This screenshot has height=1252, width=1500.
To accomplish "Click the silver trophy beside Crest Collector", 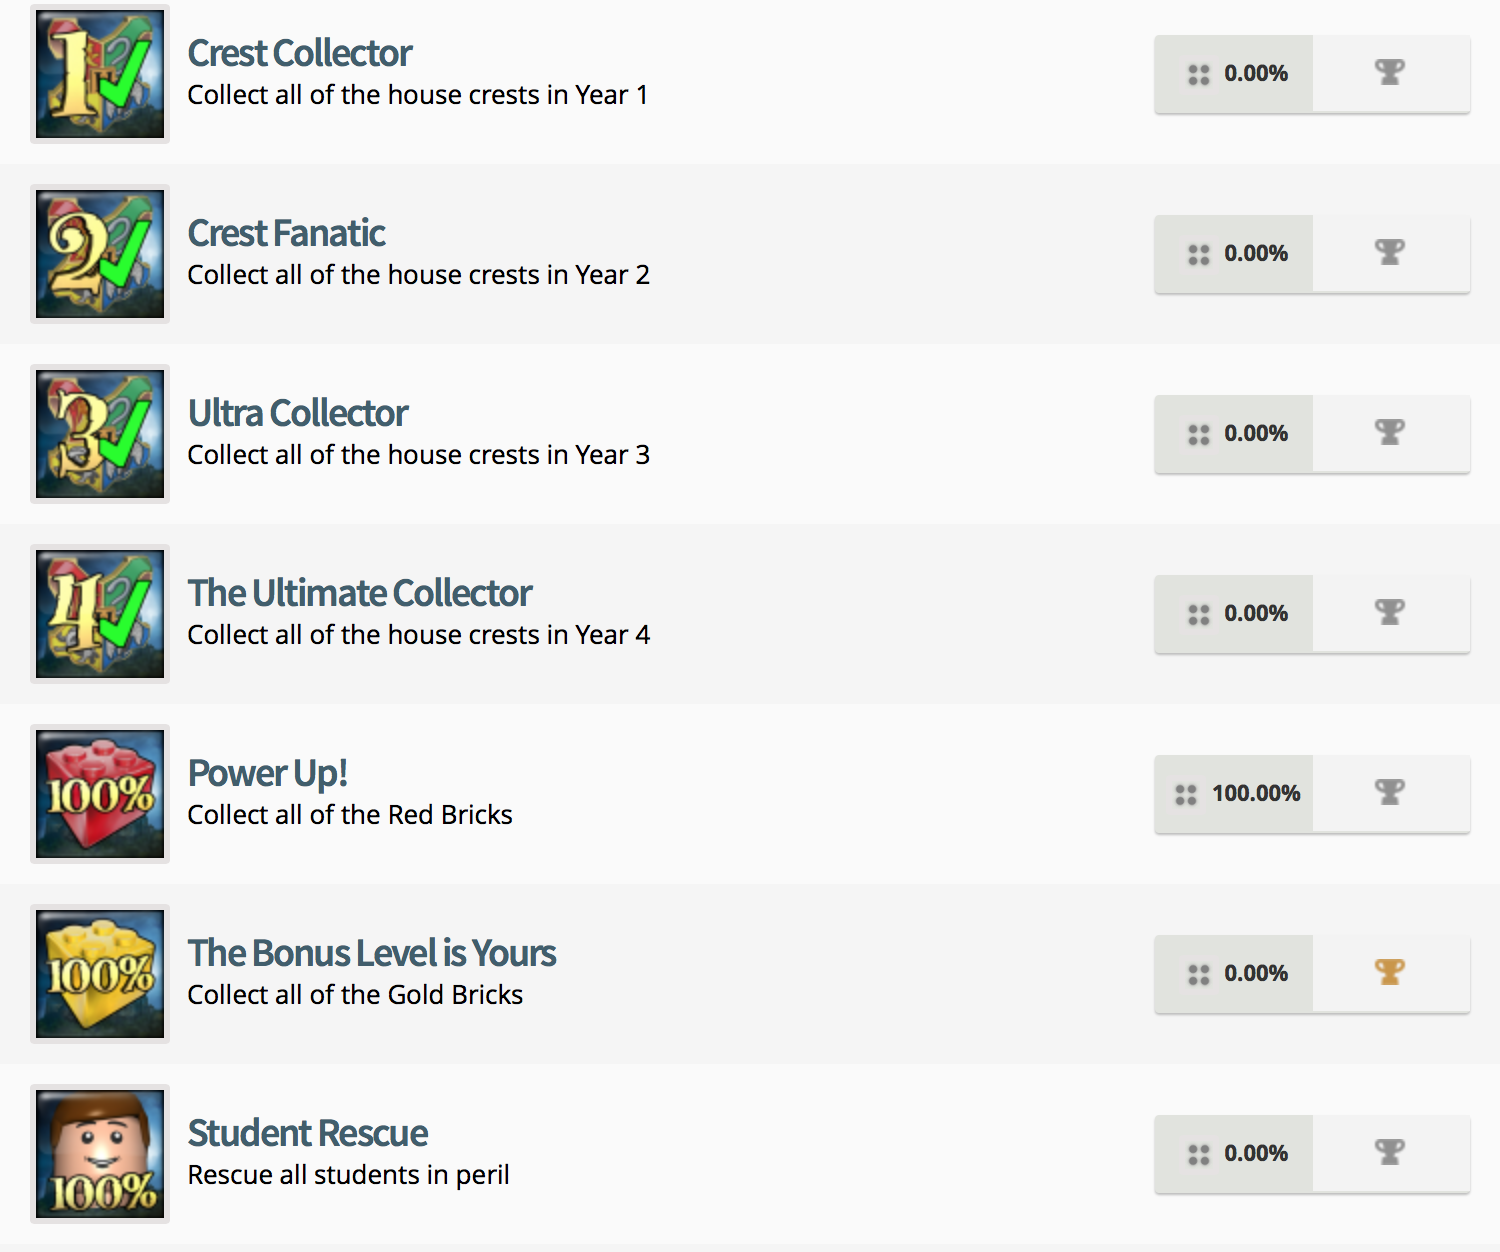I will 1390,72.
